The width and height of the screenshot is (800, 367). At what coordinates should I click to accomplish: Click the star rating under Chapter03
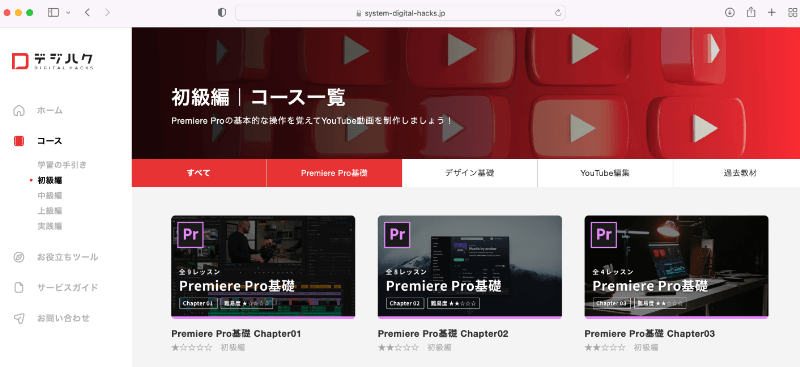[605, 348]
